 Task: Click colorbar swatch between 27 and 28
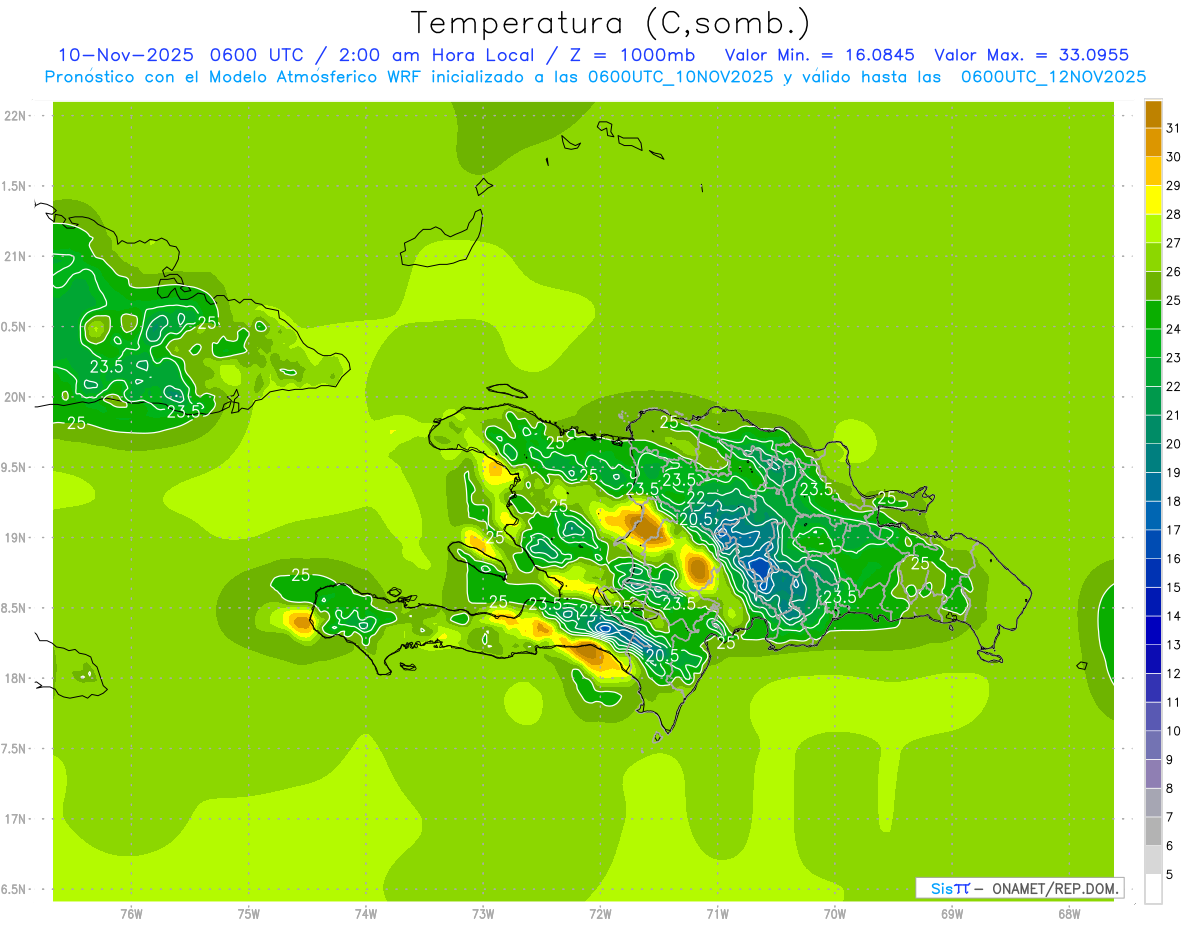pos(1153,228)
